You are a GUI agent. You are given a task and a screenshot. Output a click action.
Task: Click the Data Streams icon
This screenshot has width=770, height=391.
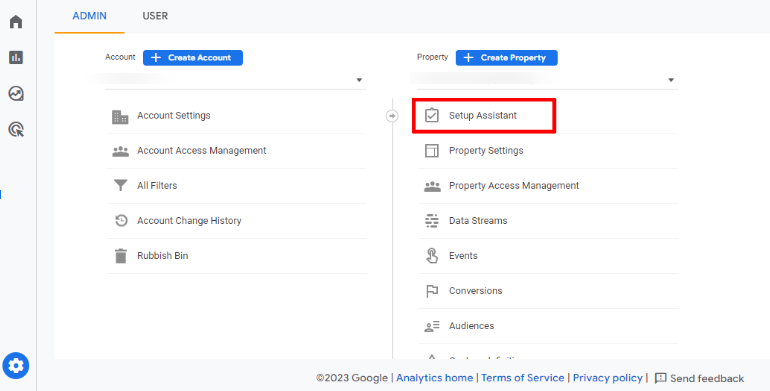[x=432, y=221]
